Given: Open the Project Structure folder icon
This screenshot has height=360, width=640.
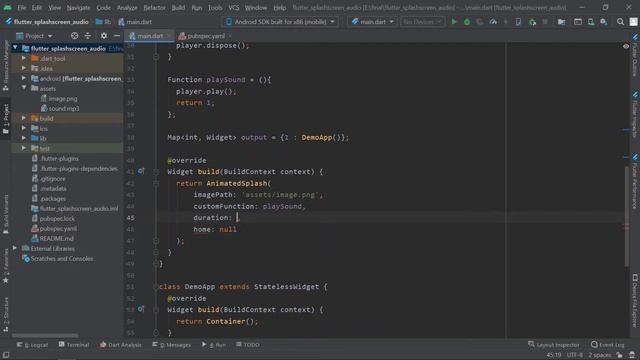Looking at the screenshot, I should (561, 22).
